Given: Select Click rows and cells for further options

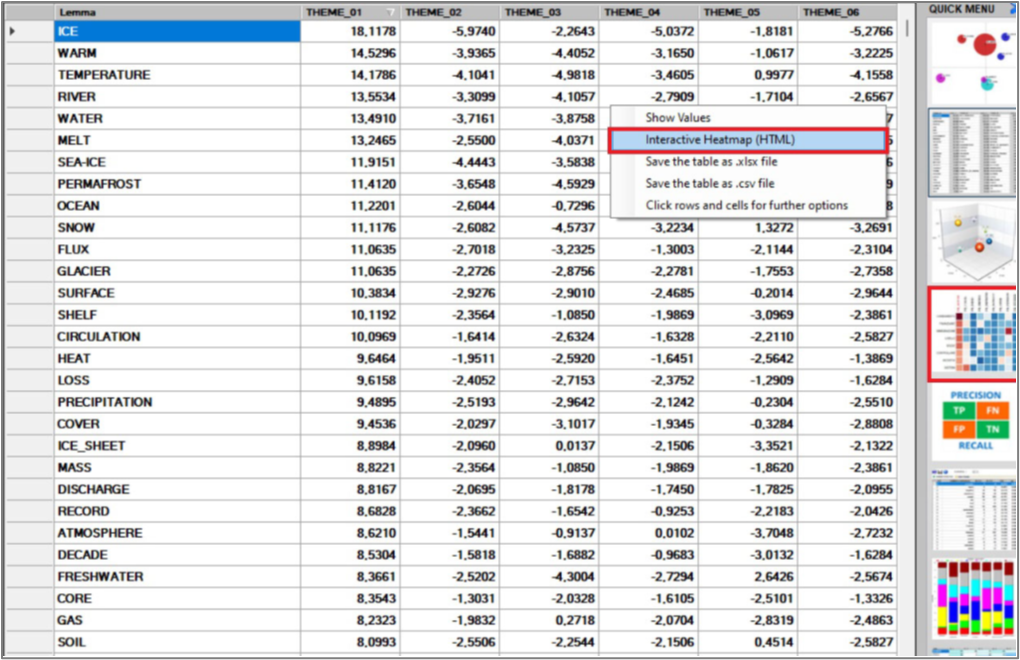Looking at the screenshot, I should coord(746,206).
